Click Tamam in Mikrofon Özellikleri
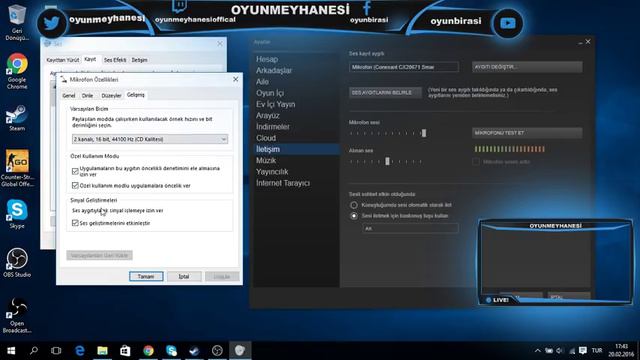640x360 pixels. pos(146,276)
